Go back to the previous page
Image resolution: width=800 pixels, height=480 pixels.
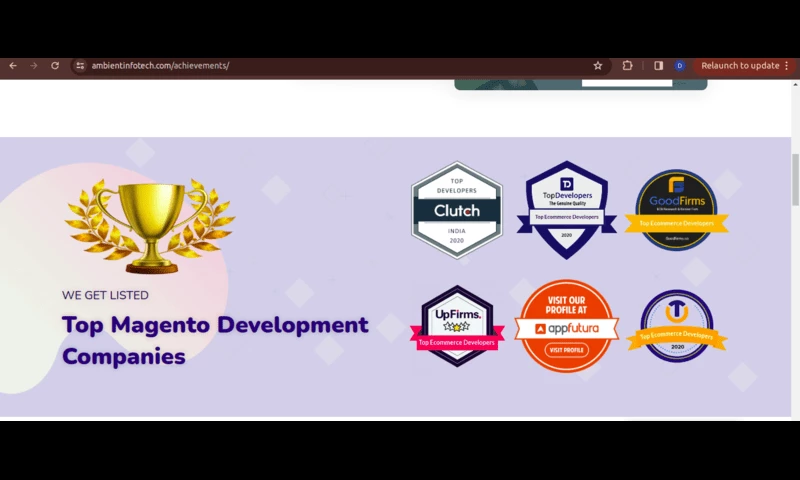click(13, 66)
